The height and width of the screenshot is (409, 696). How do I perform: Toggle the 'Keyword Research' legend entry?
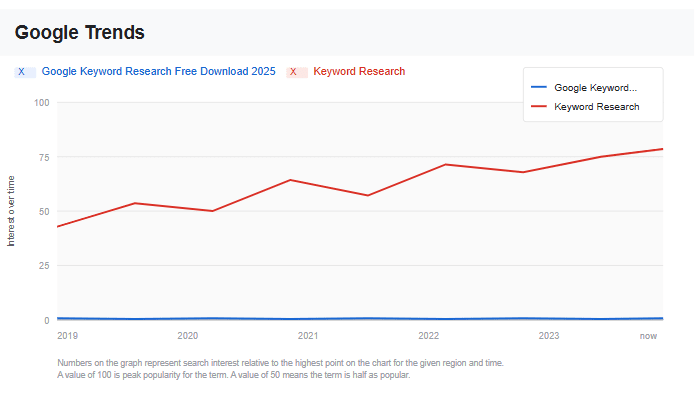596,107
